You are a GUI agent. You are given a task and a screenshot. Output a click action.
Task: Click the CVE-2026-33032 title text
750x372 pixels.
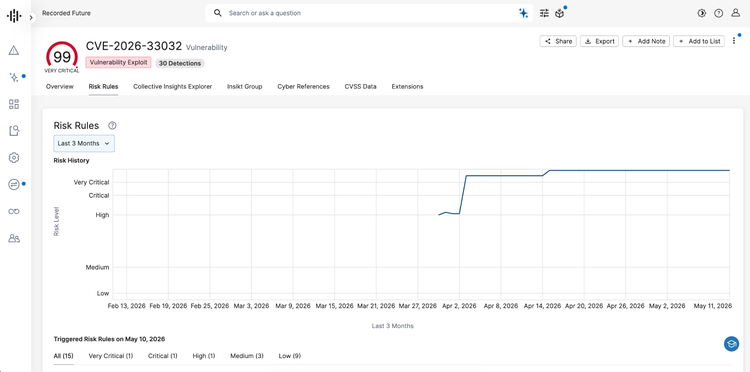[x=134, y=46]
